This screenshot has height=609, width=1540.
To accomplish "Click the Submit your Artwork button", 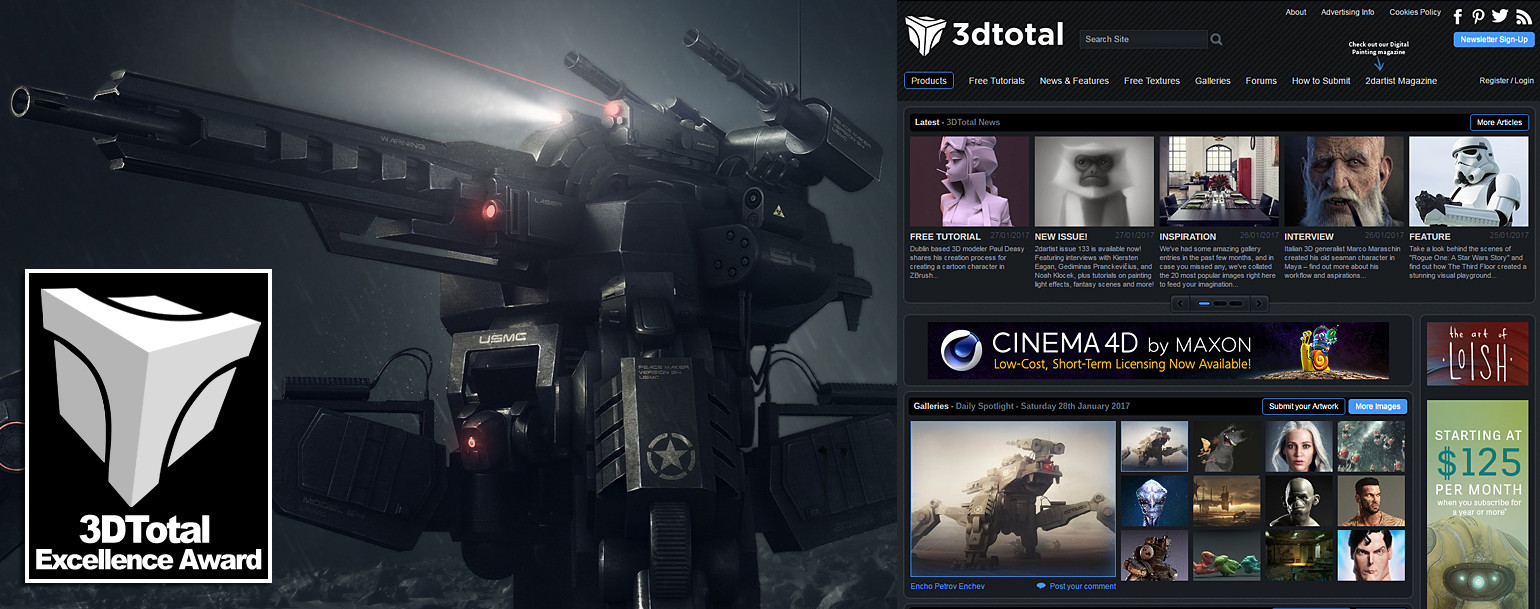I will pyautogui.click(x=1303, y=406).
